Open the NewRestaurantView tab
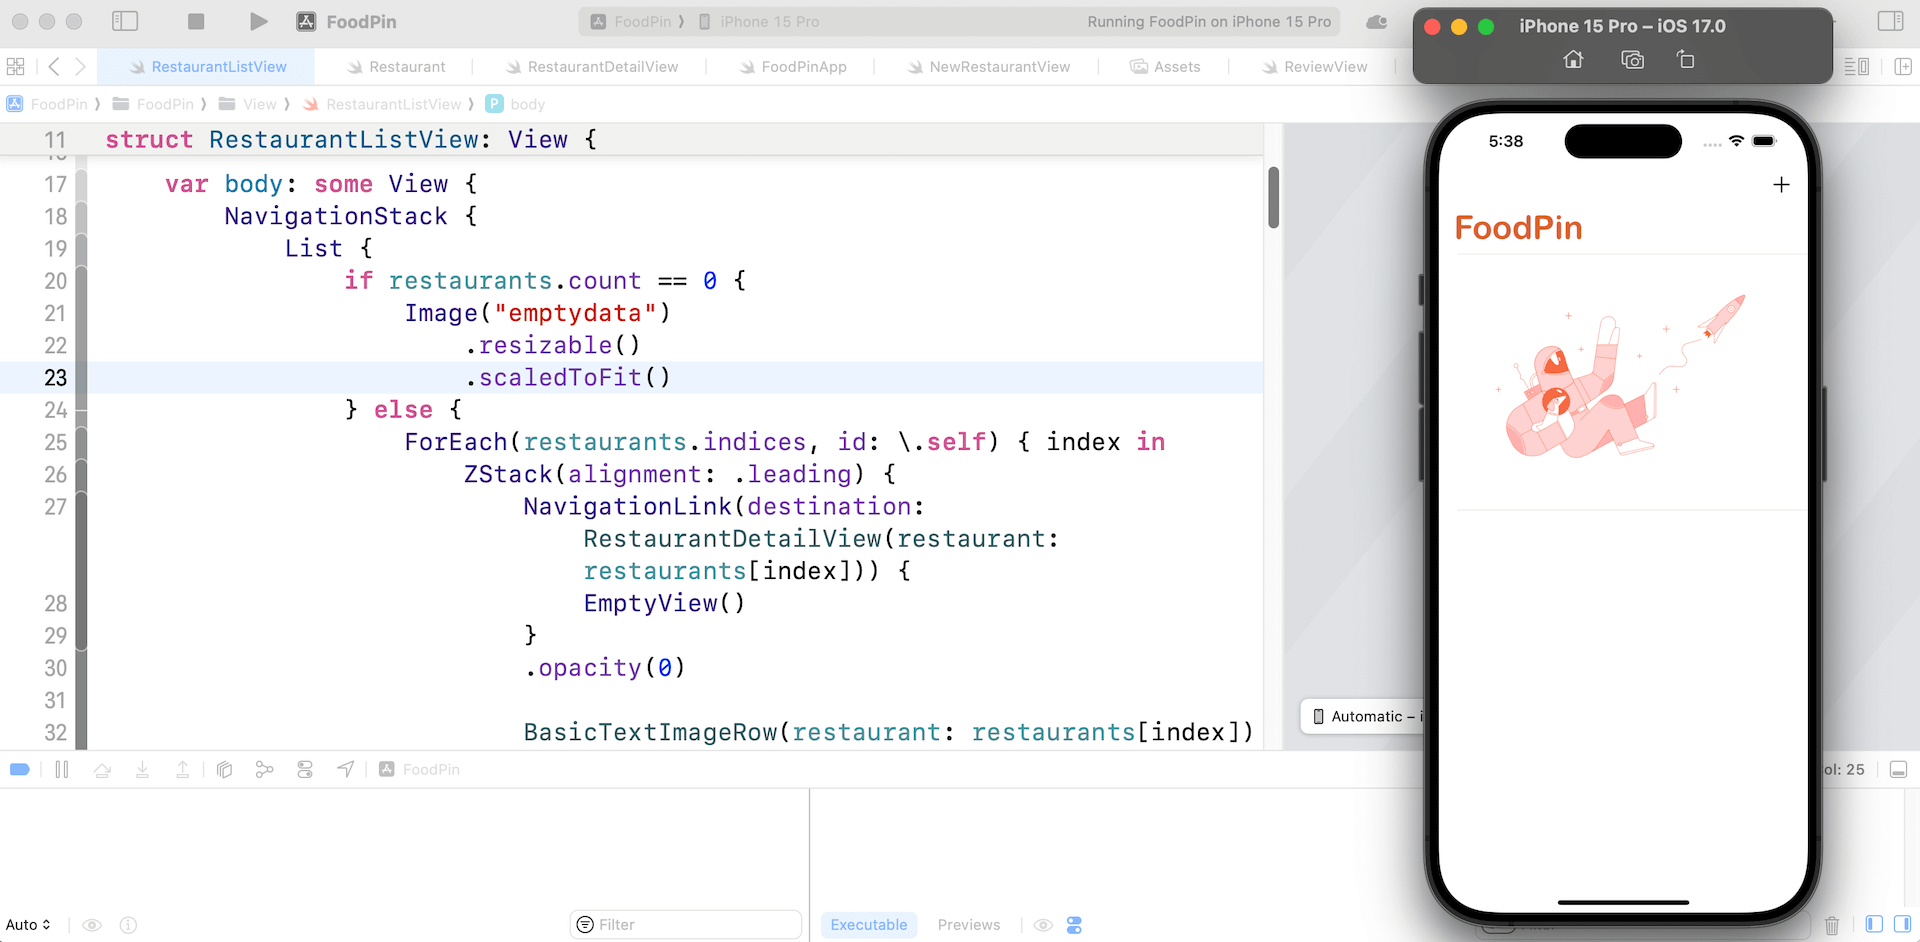The image size is (1920, 942). tap(999, 67)
